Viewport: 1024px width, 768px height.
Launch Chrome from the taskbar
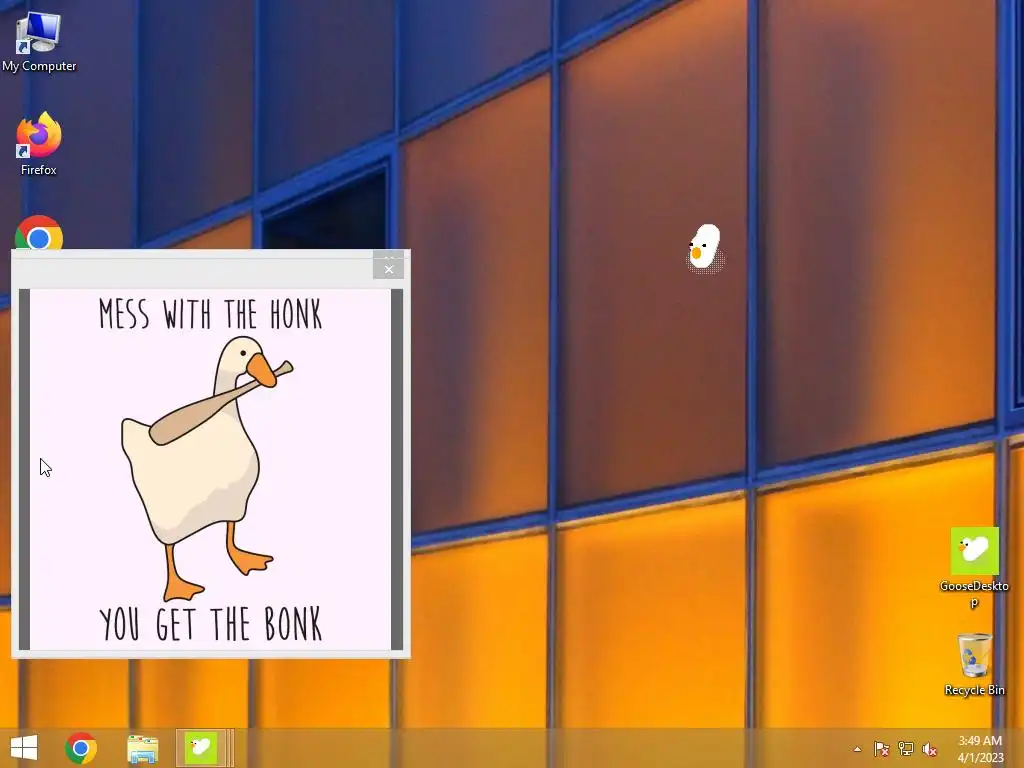(81, 748)
